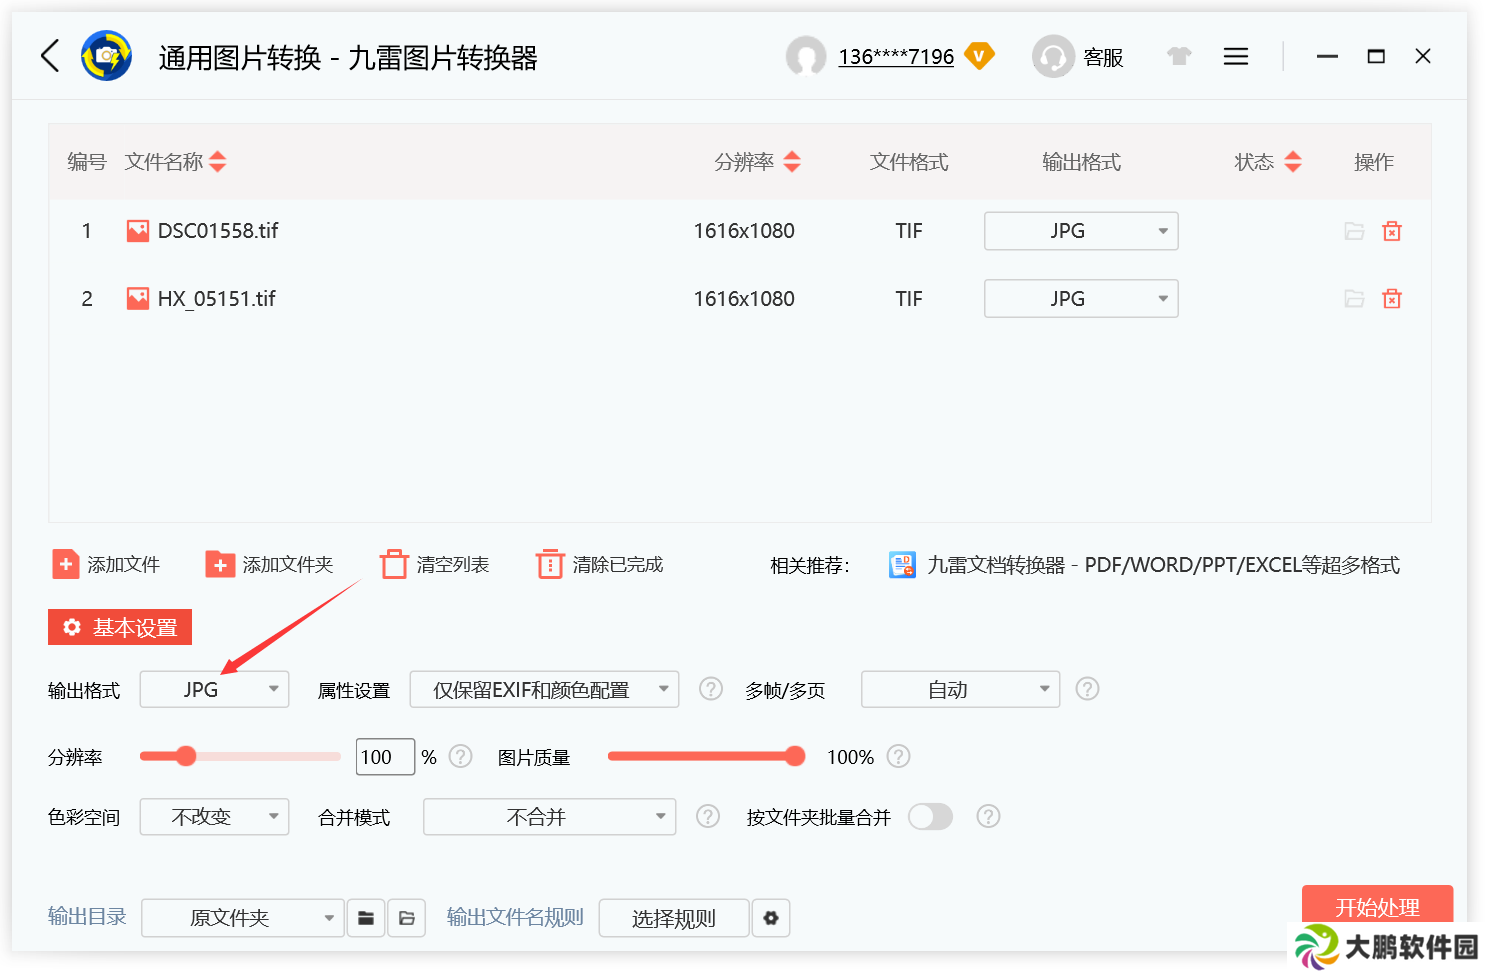Click 添加文件 to add files

(106, 565)
